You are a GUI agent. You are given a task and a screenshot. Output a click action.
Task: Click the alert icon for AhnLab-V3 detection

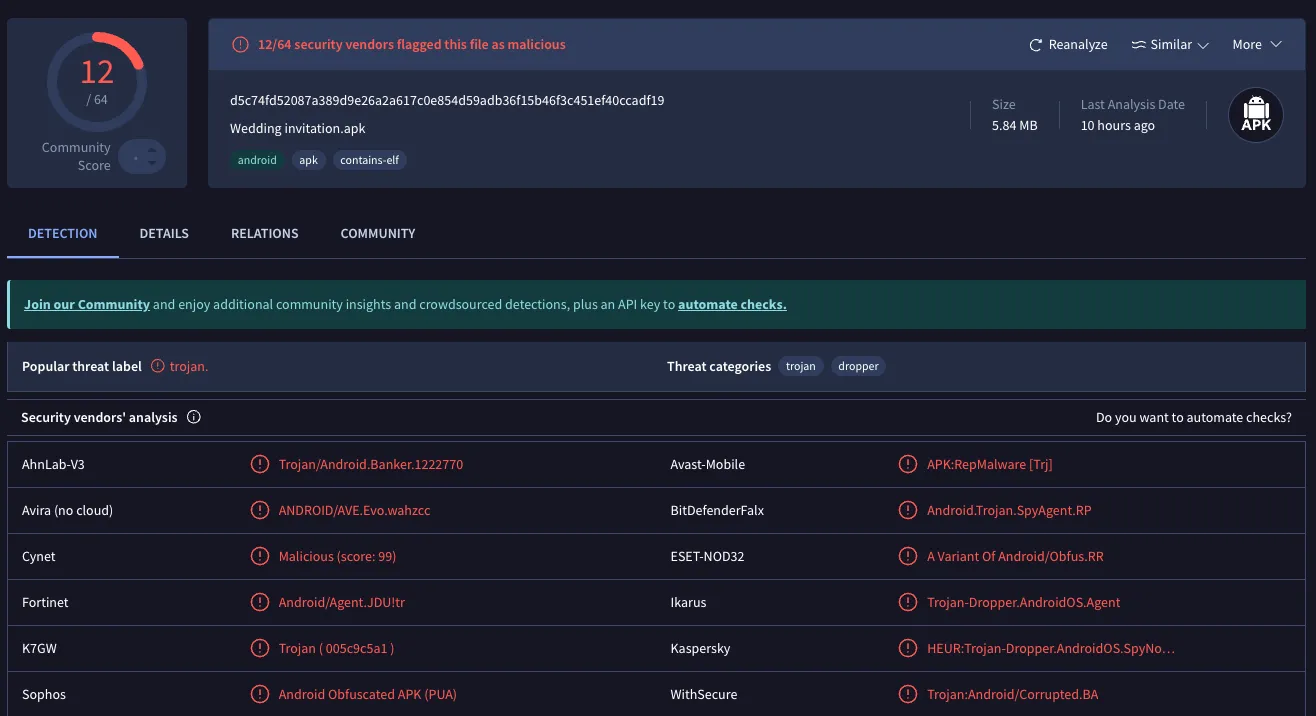point(260,465)
